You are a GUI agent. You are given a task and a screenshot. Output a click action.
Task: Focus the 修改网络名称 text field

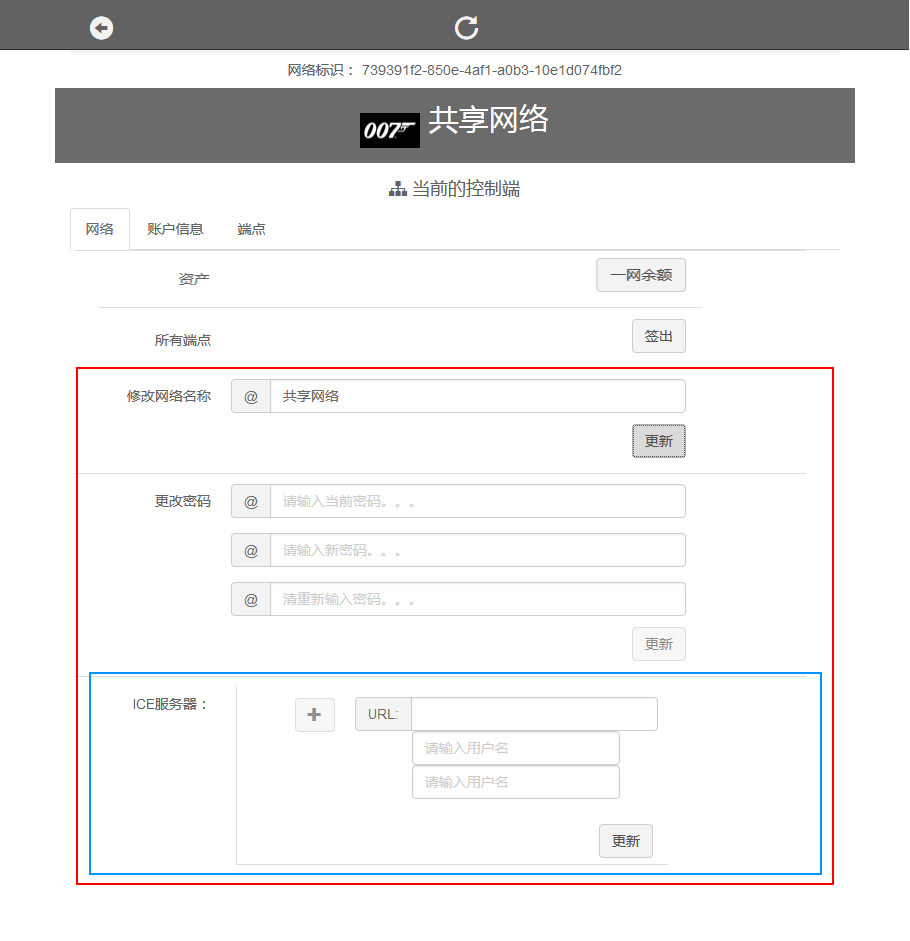(477, 396)
